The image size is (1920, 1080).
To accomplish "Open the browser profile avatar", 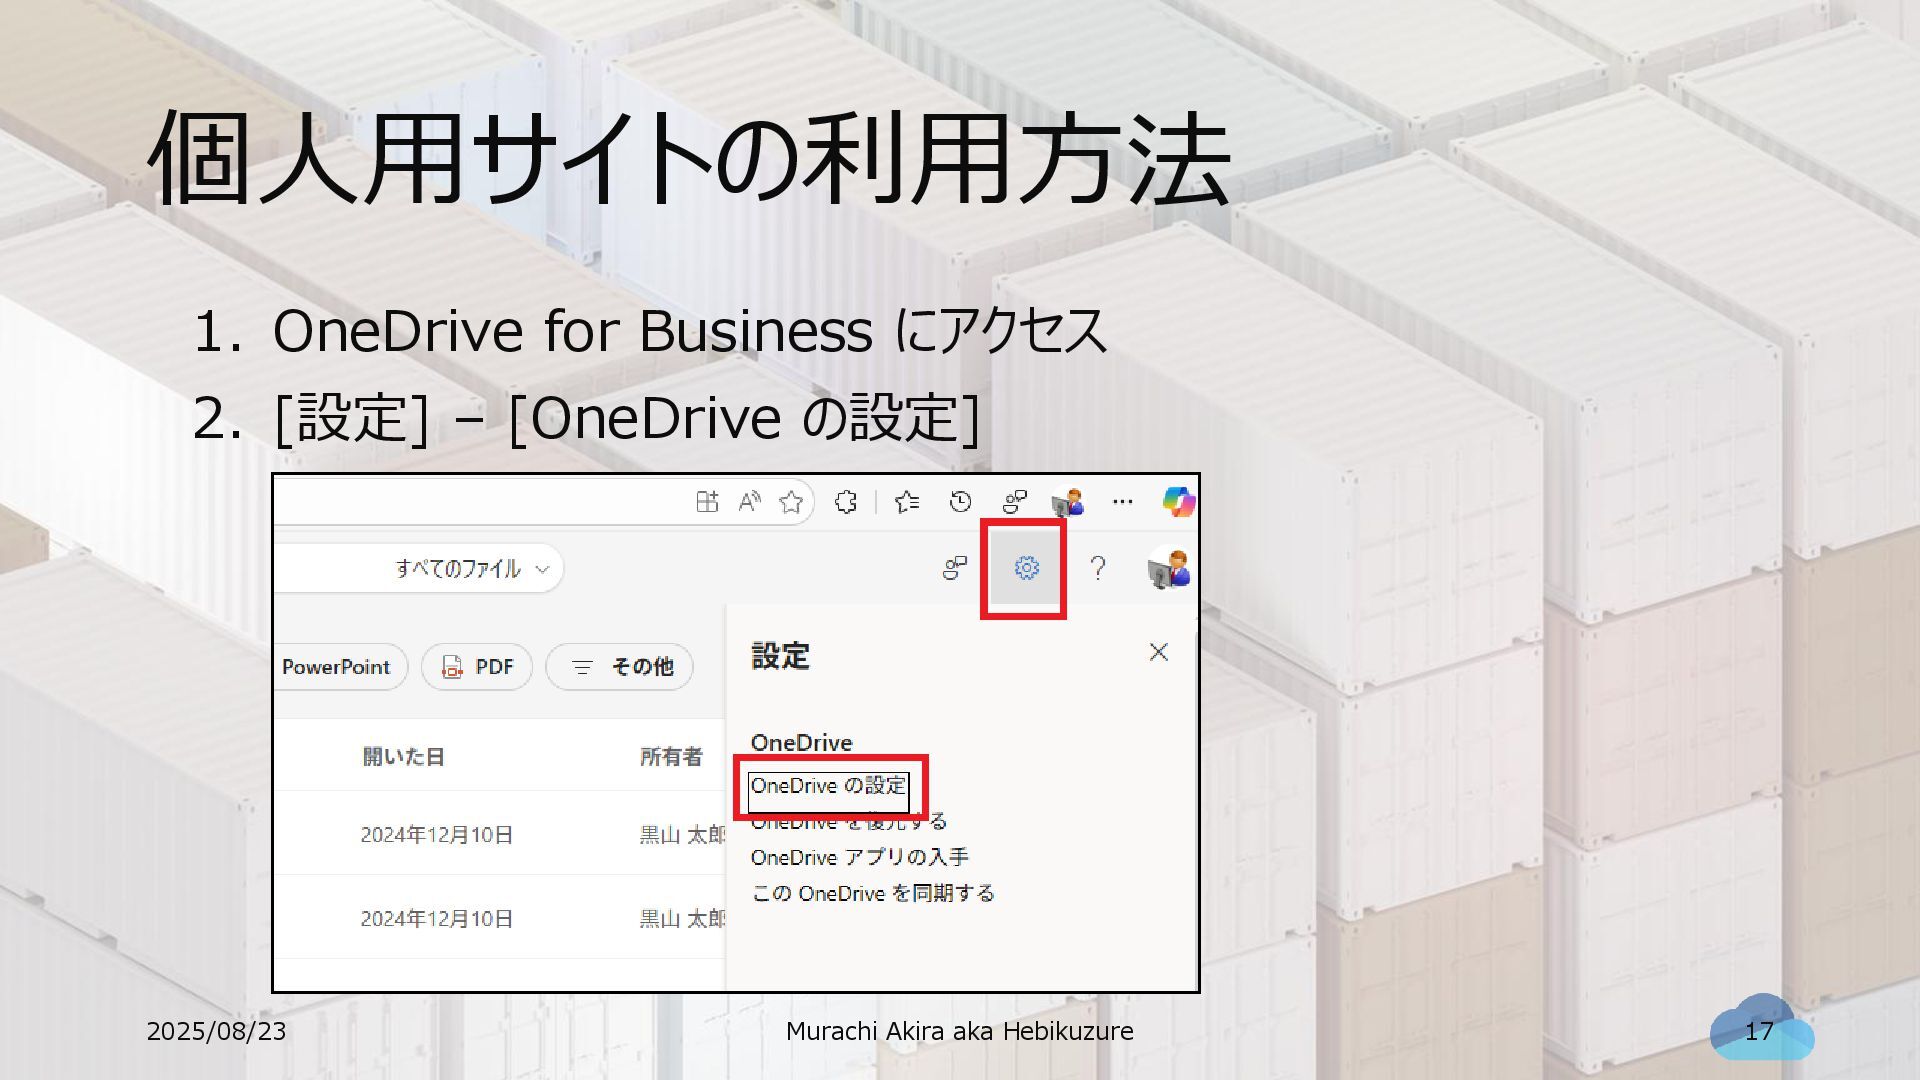I will (x=1068, y=502).
